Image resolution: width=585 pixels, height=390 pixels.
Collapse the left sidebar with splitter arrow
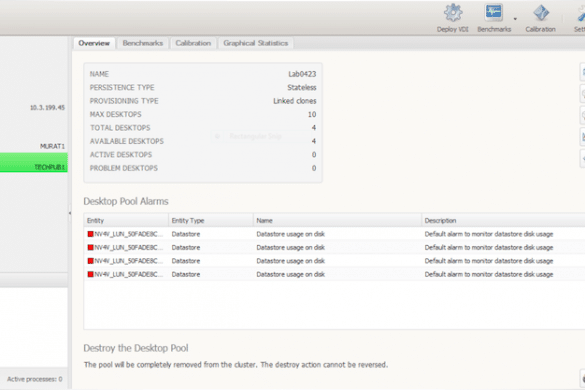(70, 213)
